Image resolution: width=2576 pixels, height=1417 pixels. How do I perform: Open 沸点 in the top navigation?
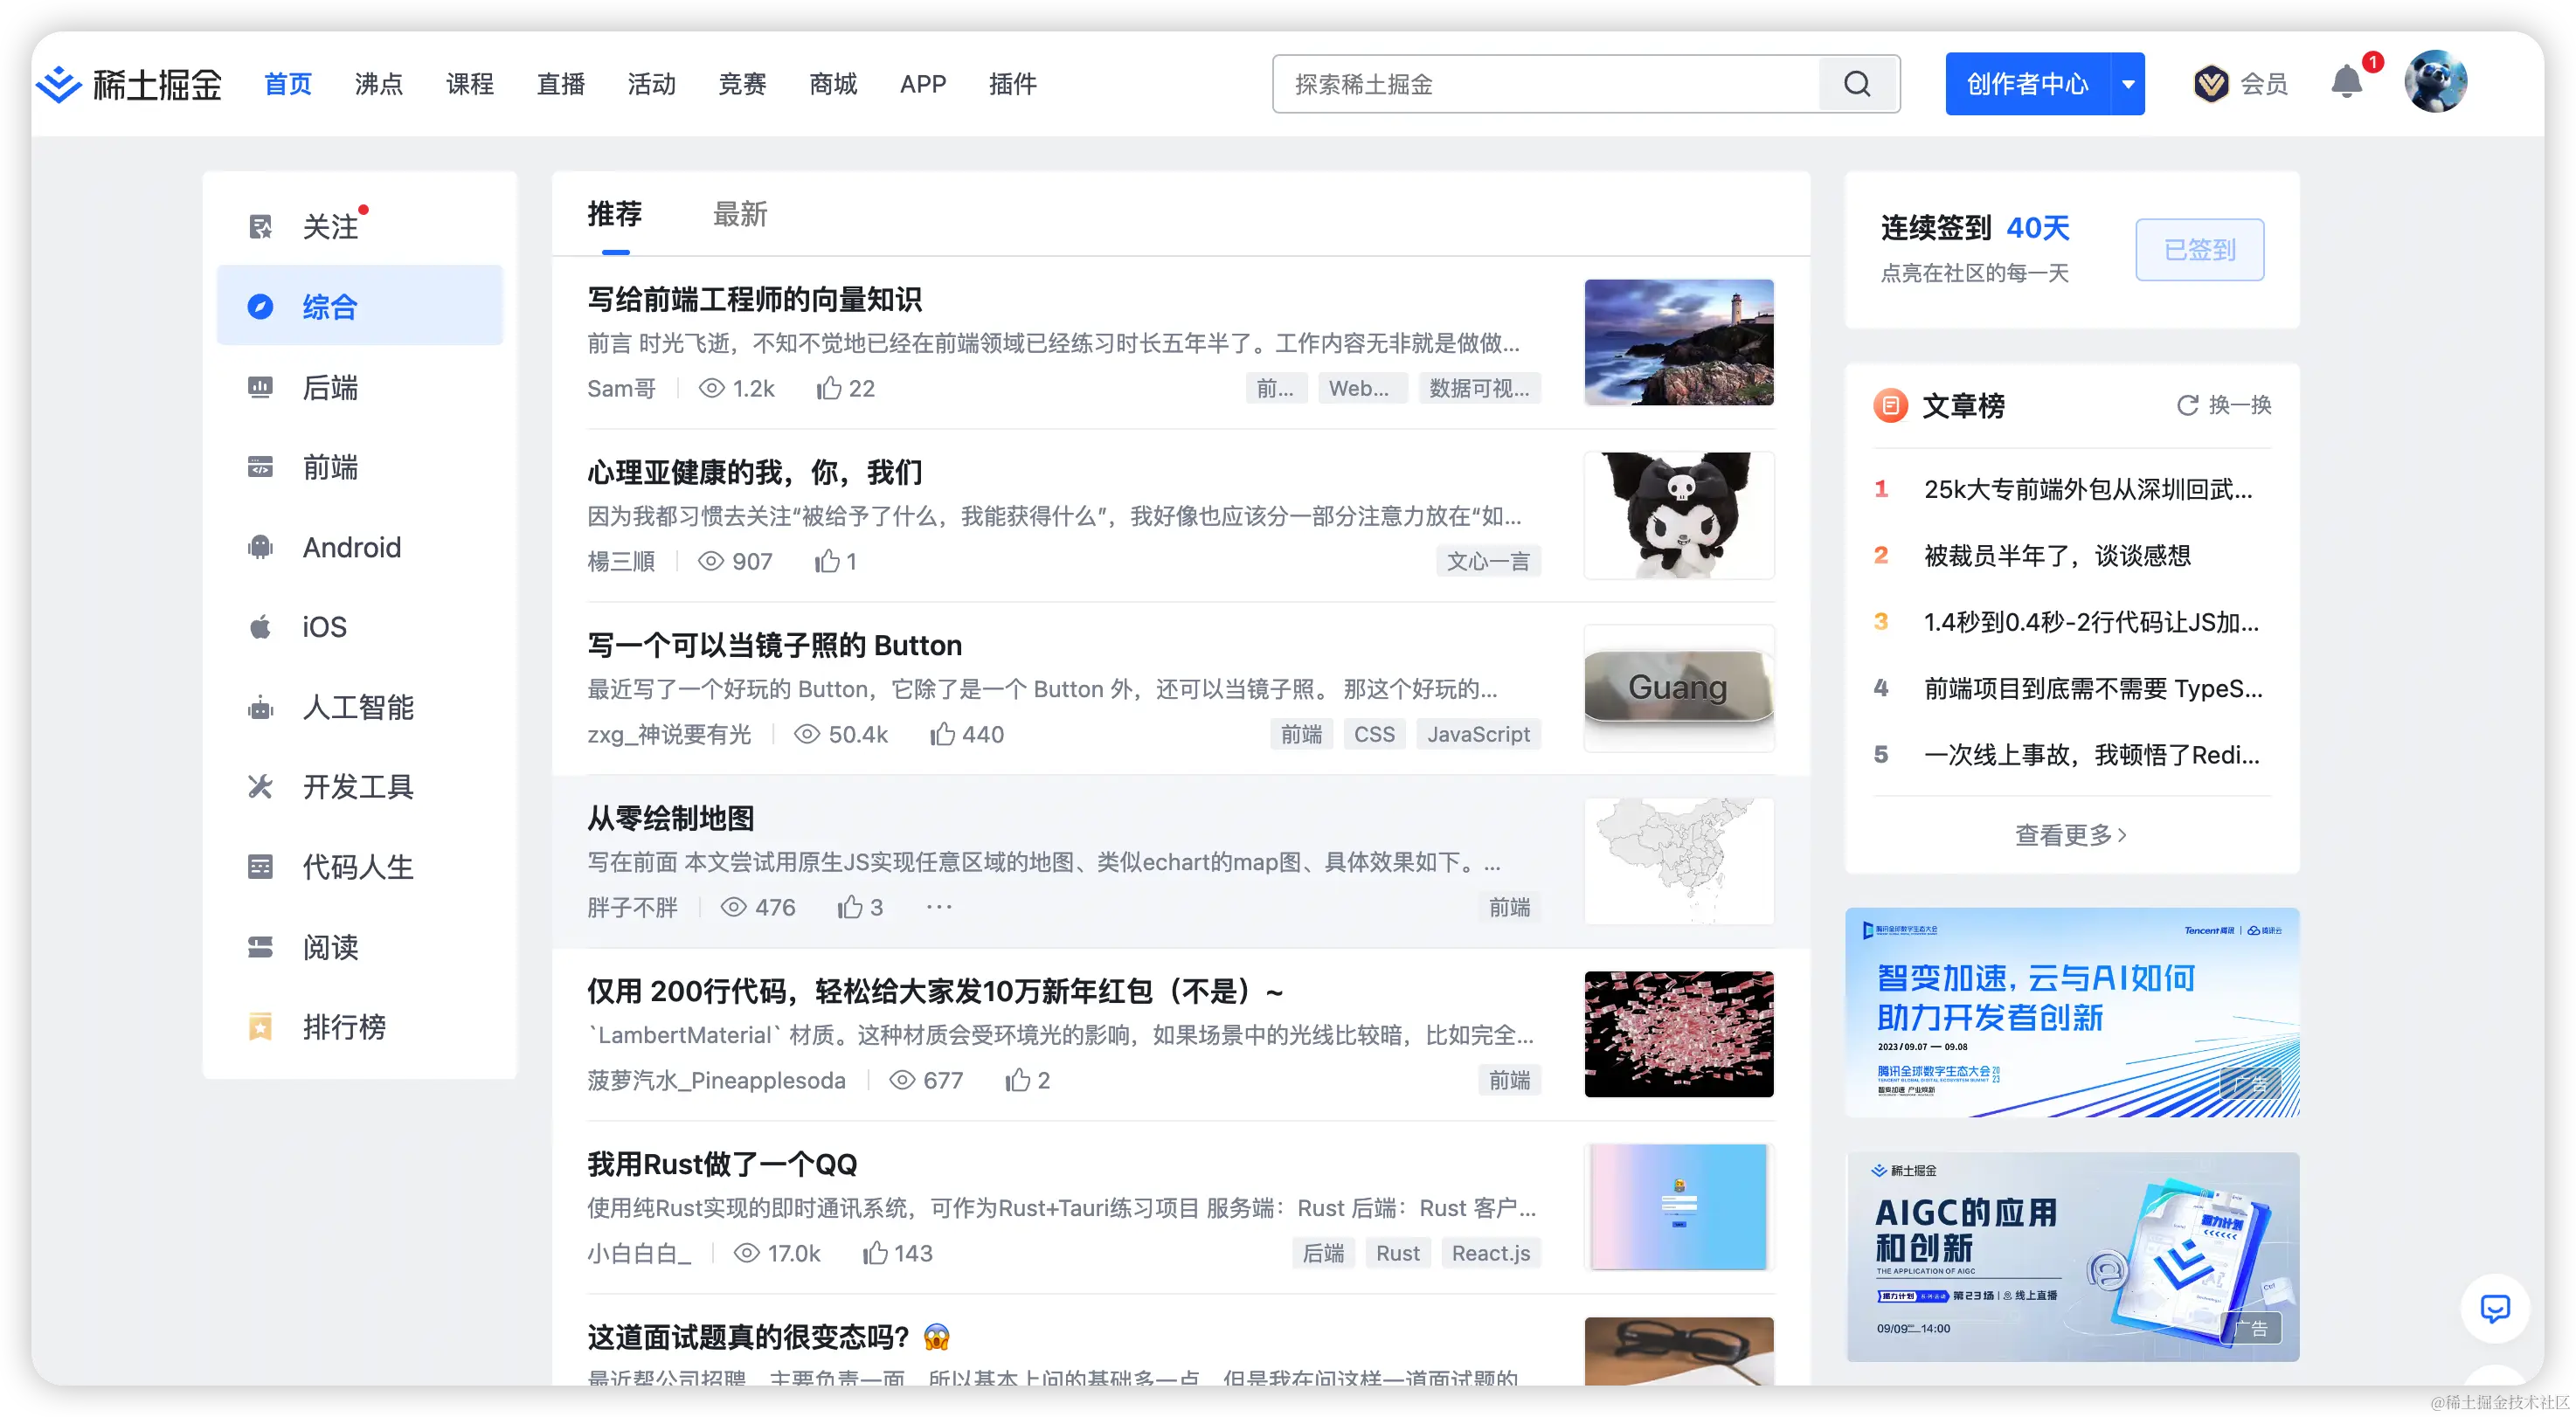point(378,84)
